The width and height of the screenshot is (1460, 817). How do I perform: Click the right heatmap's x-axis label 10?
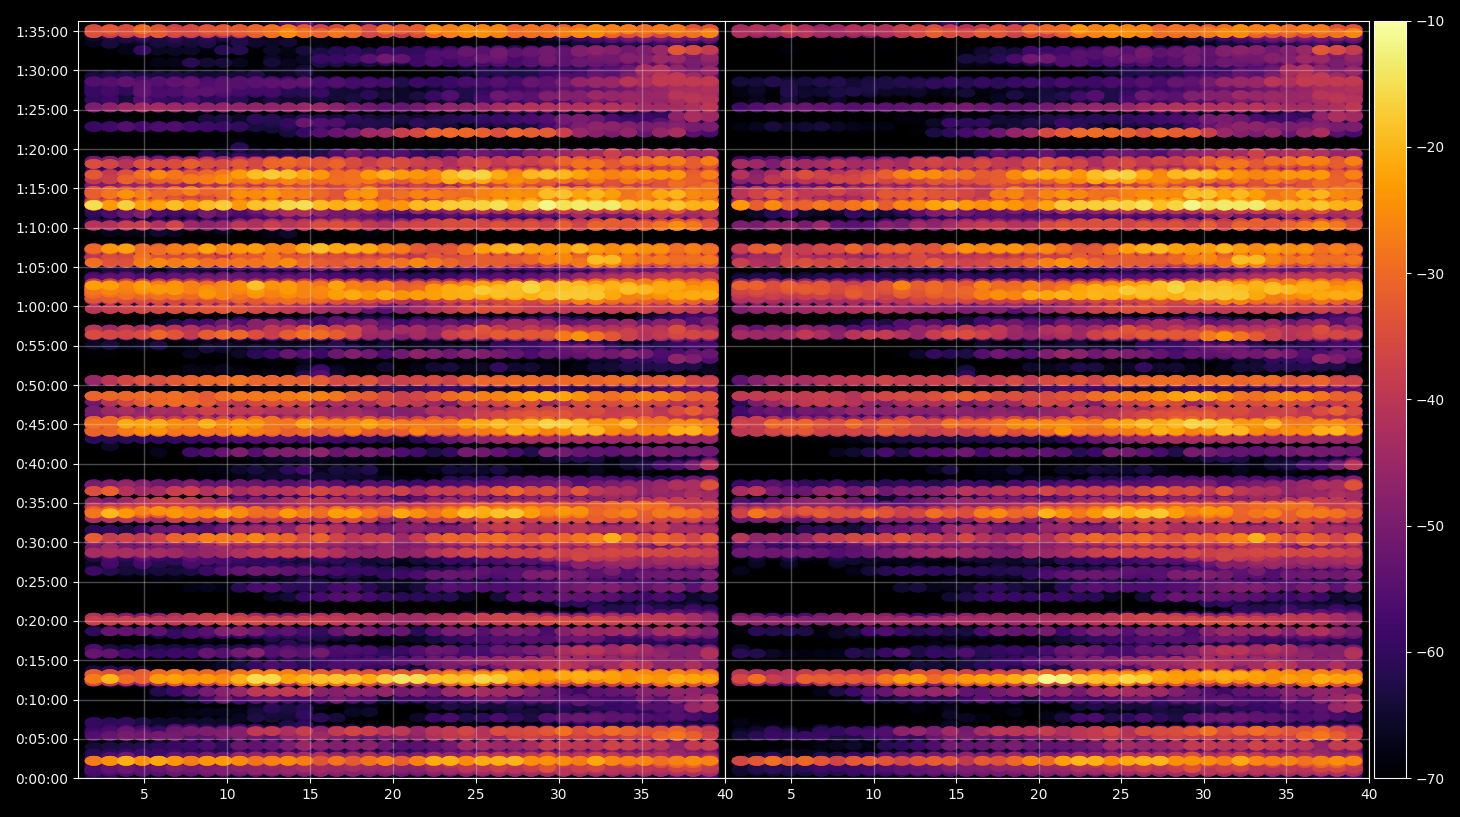click(874, 795)
